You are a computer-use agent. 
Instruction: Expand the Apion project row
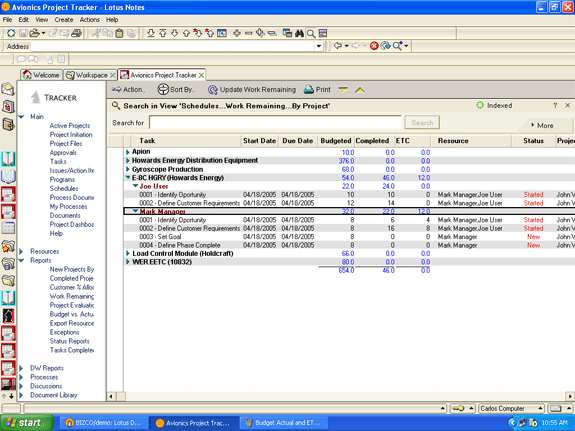coord(128,152)
